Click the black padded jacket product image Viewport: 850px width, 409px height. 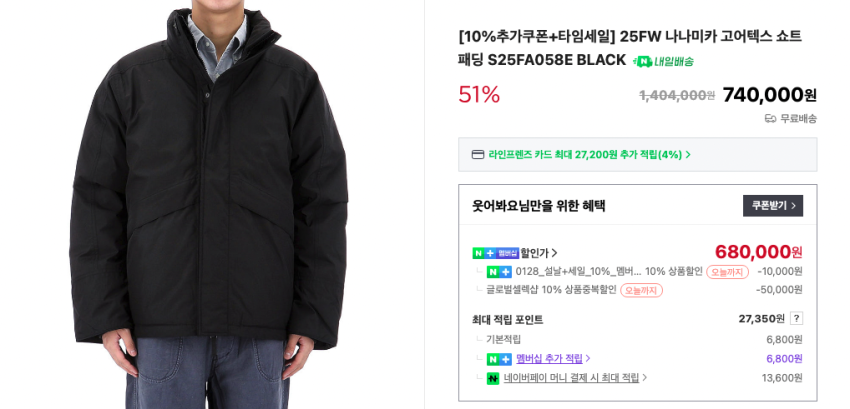pos(208,204)
